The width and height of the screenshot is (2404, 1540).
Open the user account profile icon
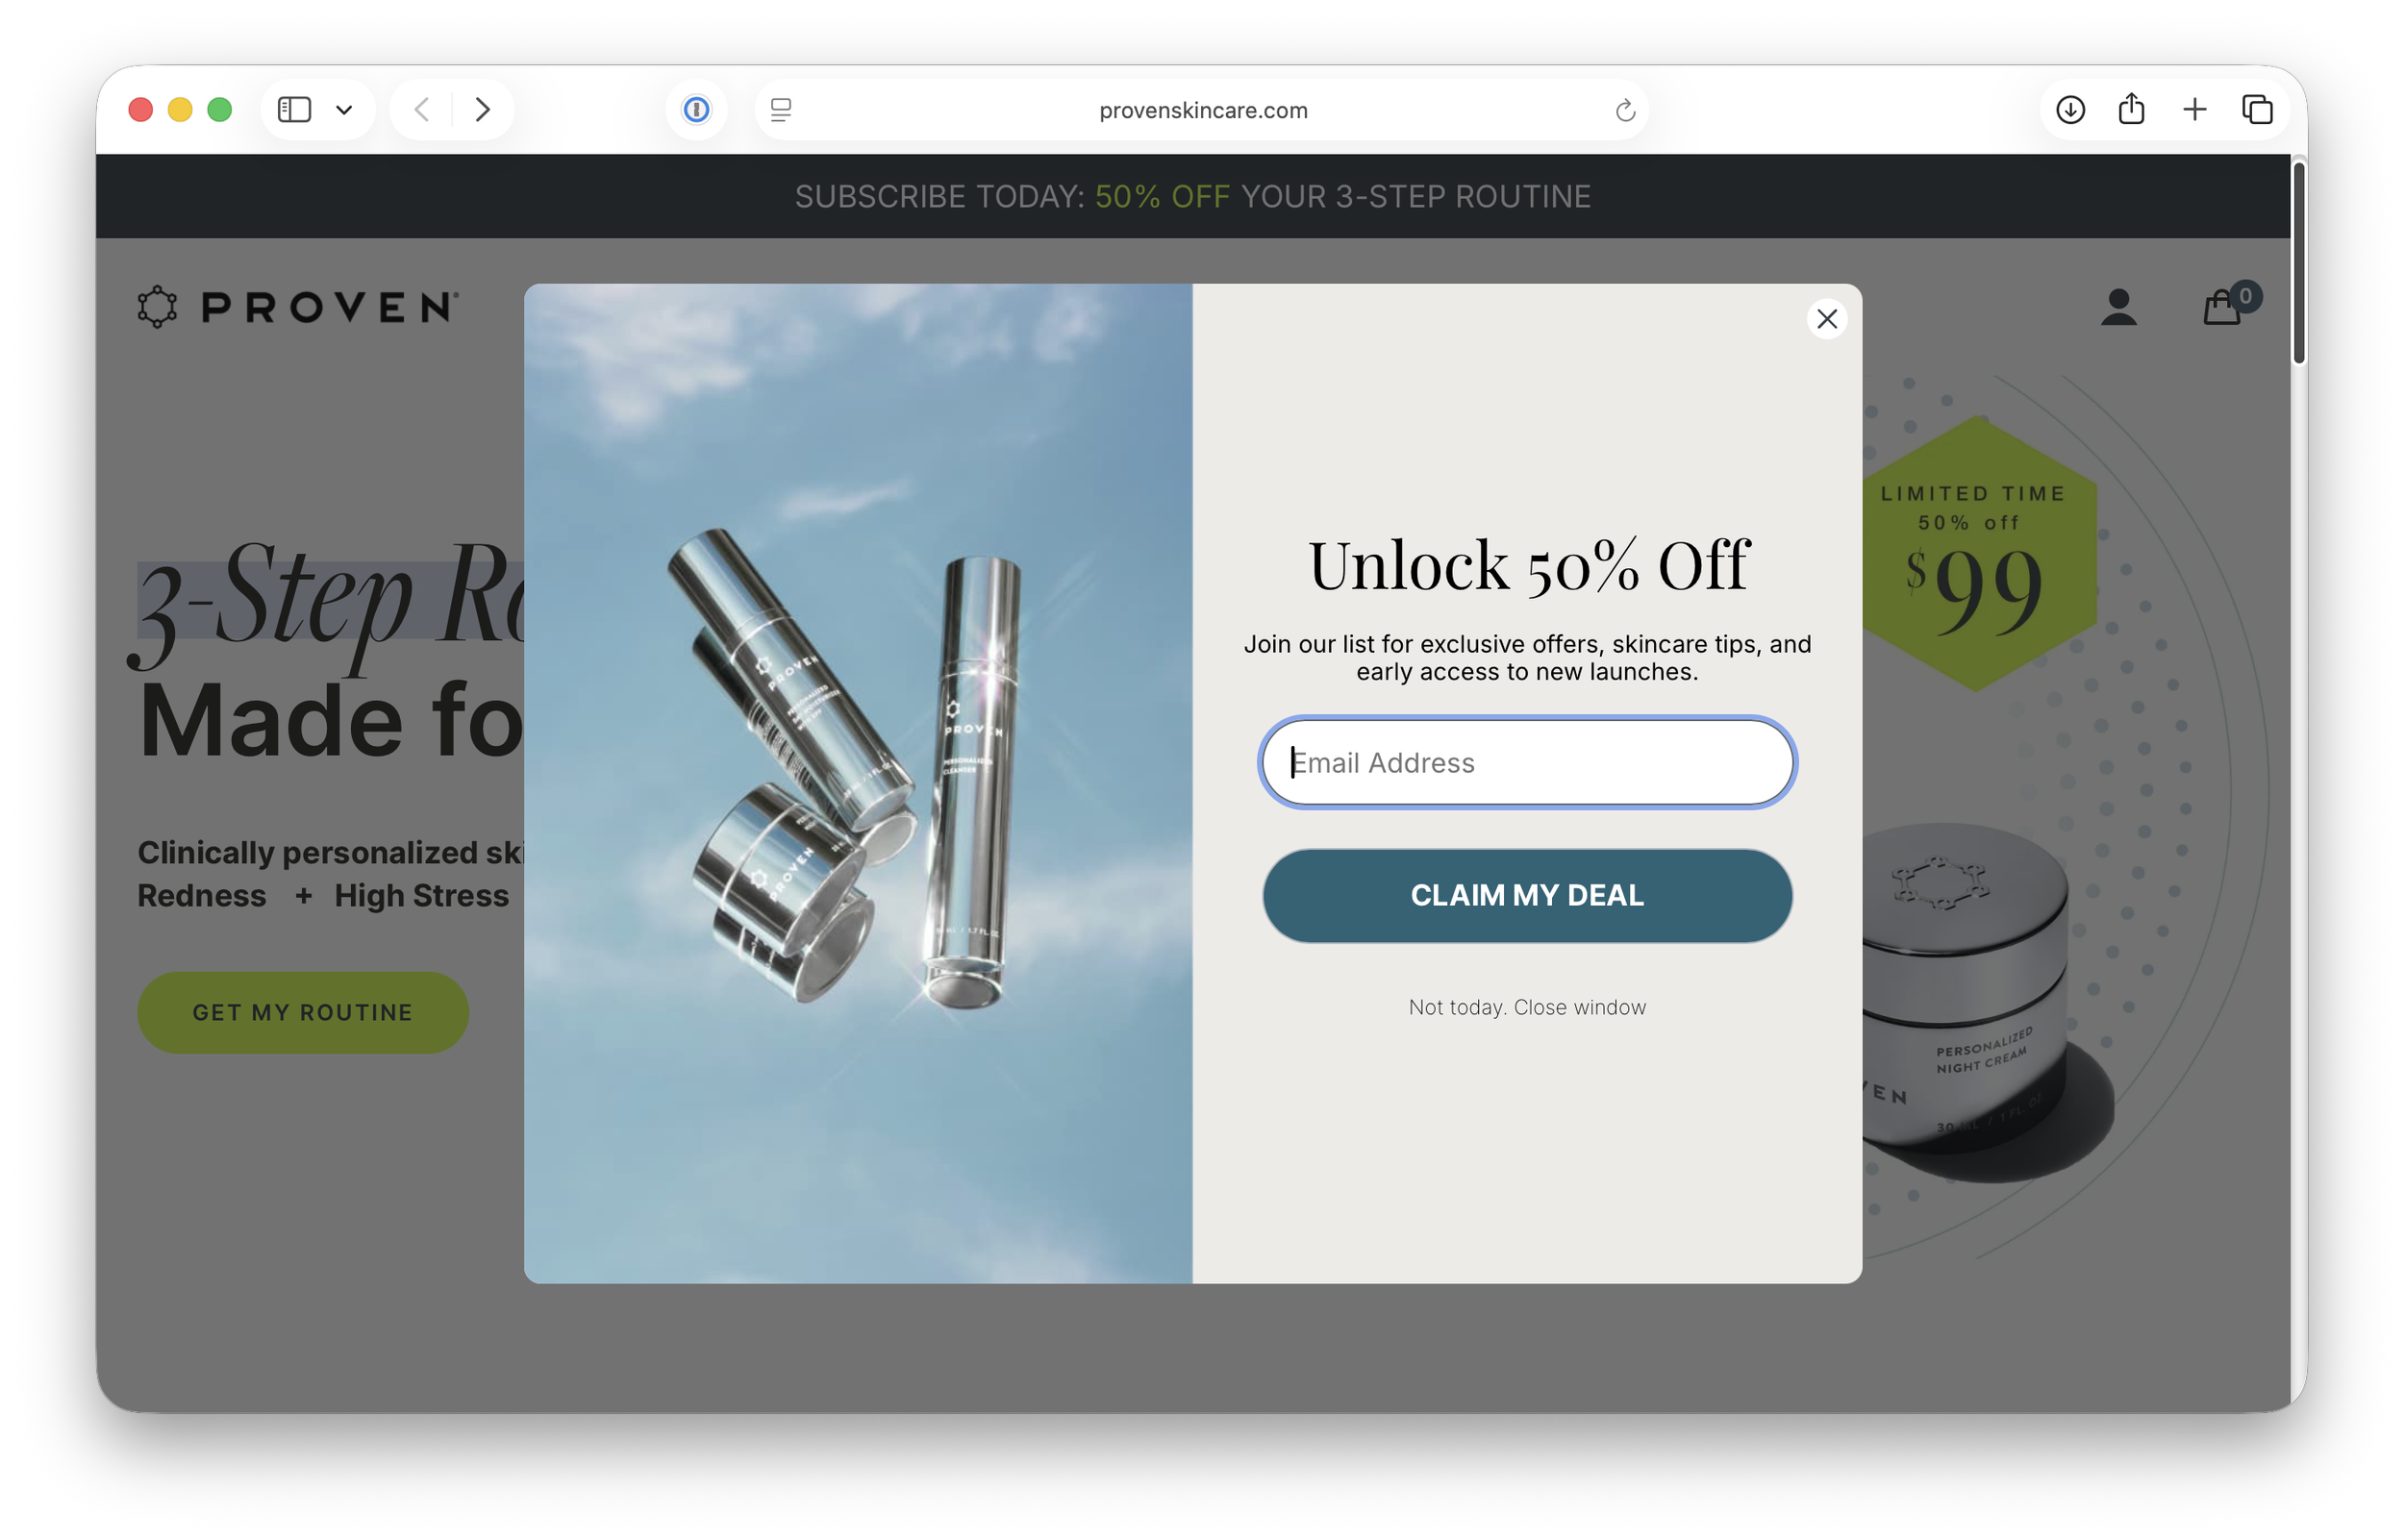point(2118,308)
